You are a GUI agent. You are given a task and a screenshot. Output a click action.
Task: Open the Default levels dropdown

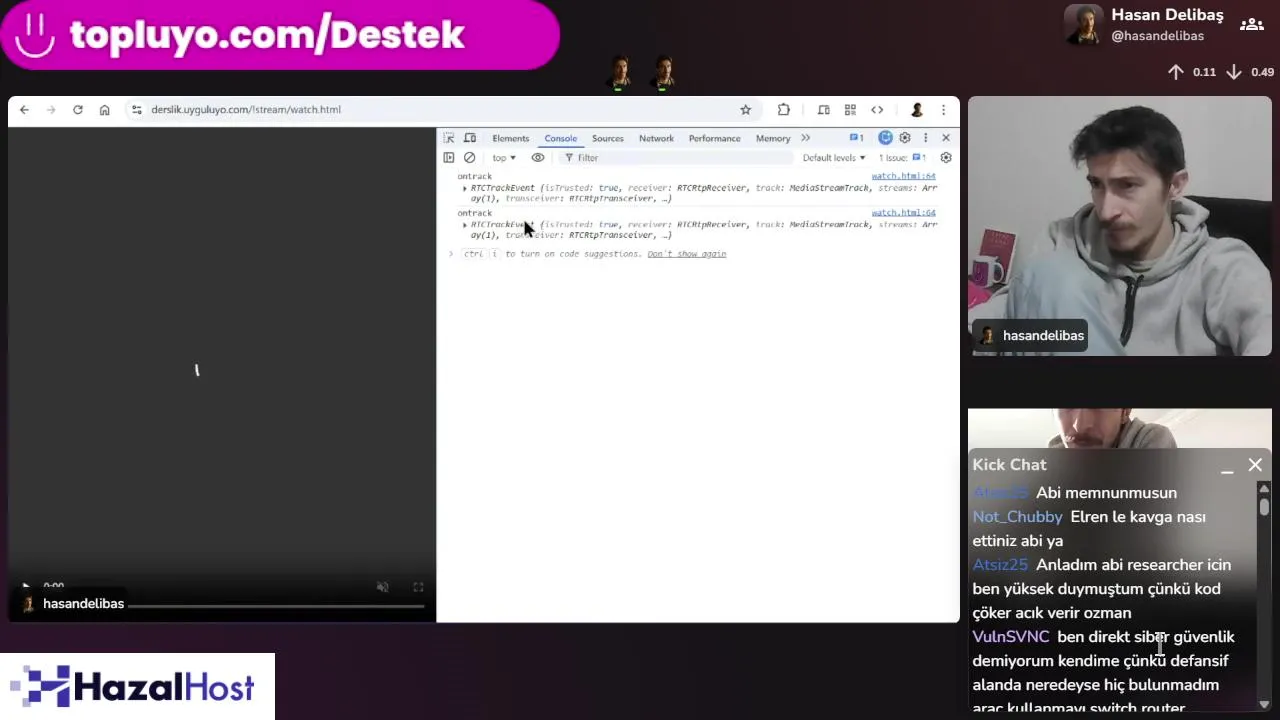(x=834, y=158)
